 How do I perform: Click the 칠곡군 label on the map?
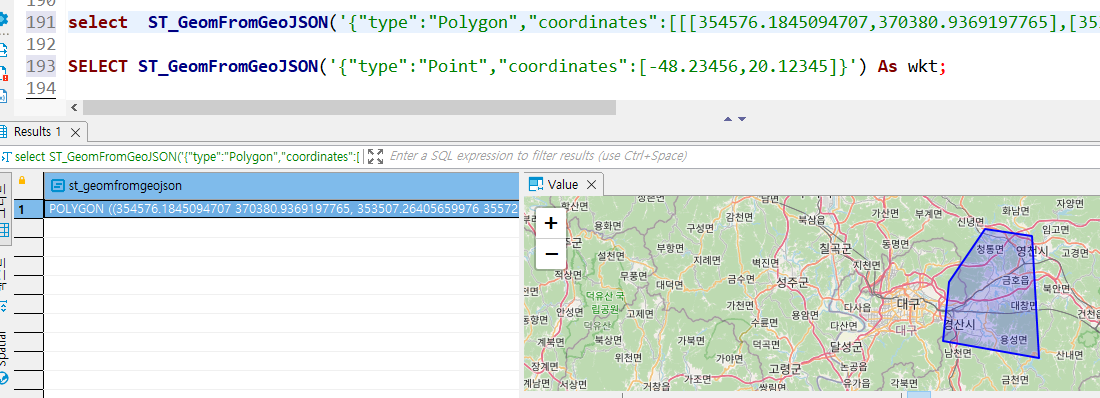835,248
